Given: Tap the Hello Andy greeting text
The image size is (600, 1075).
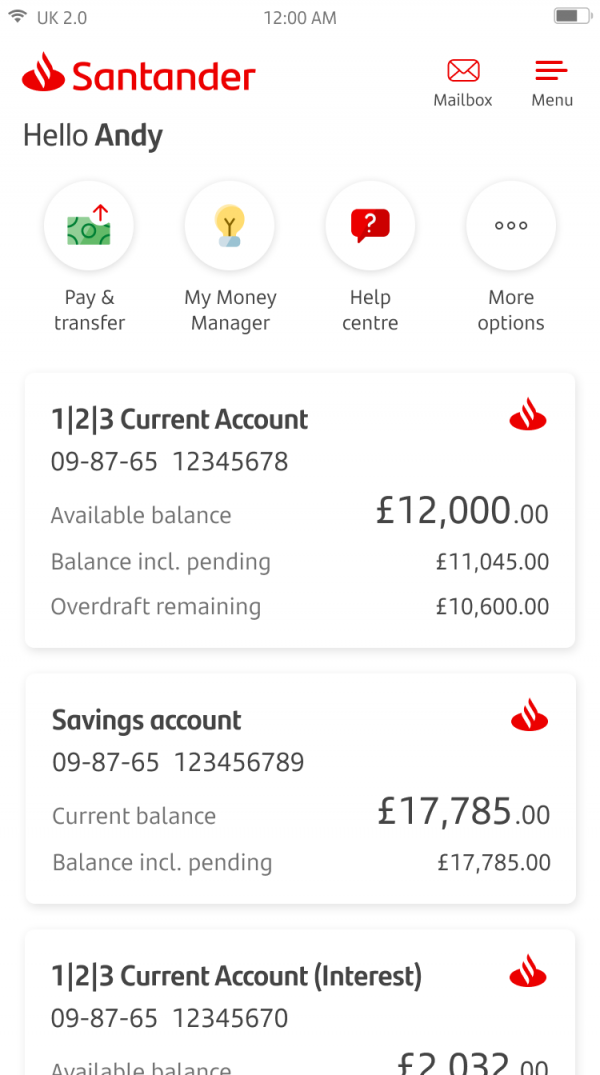Looking at the screenshot, I should [92, 135].
